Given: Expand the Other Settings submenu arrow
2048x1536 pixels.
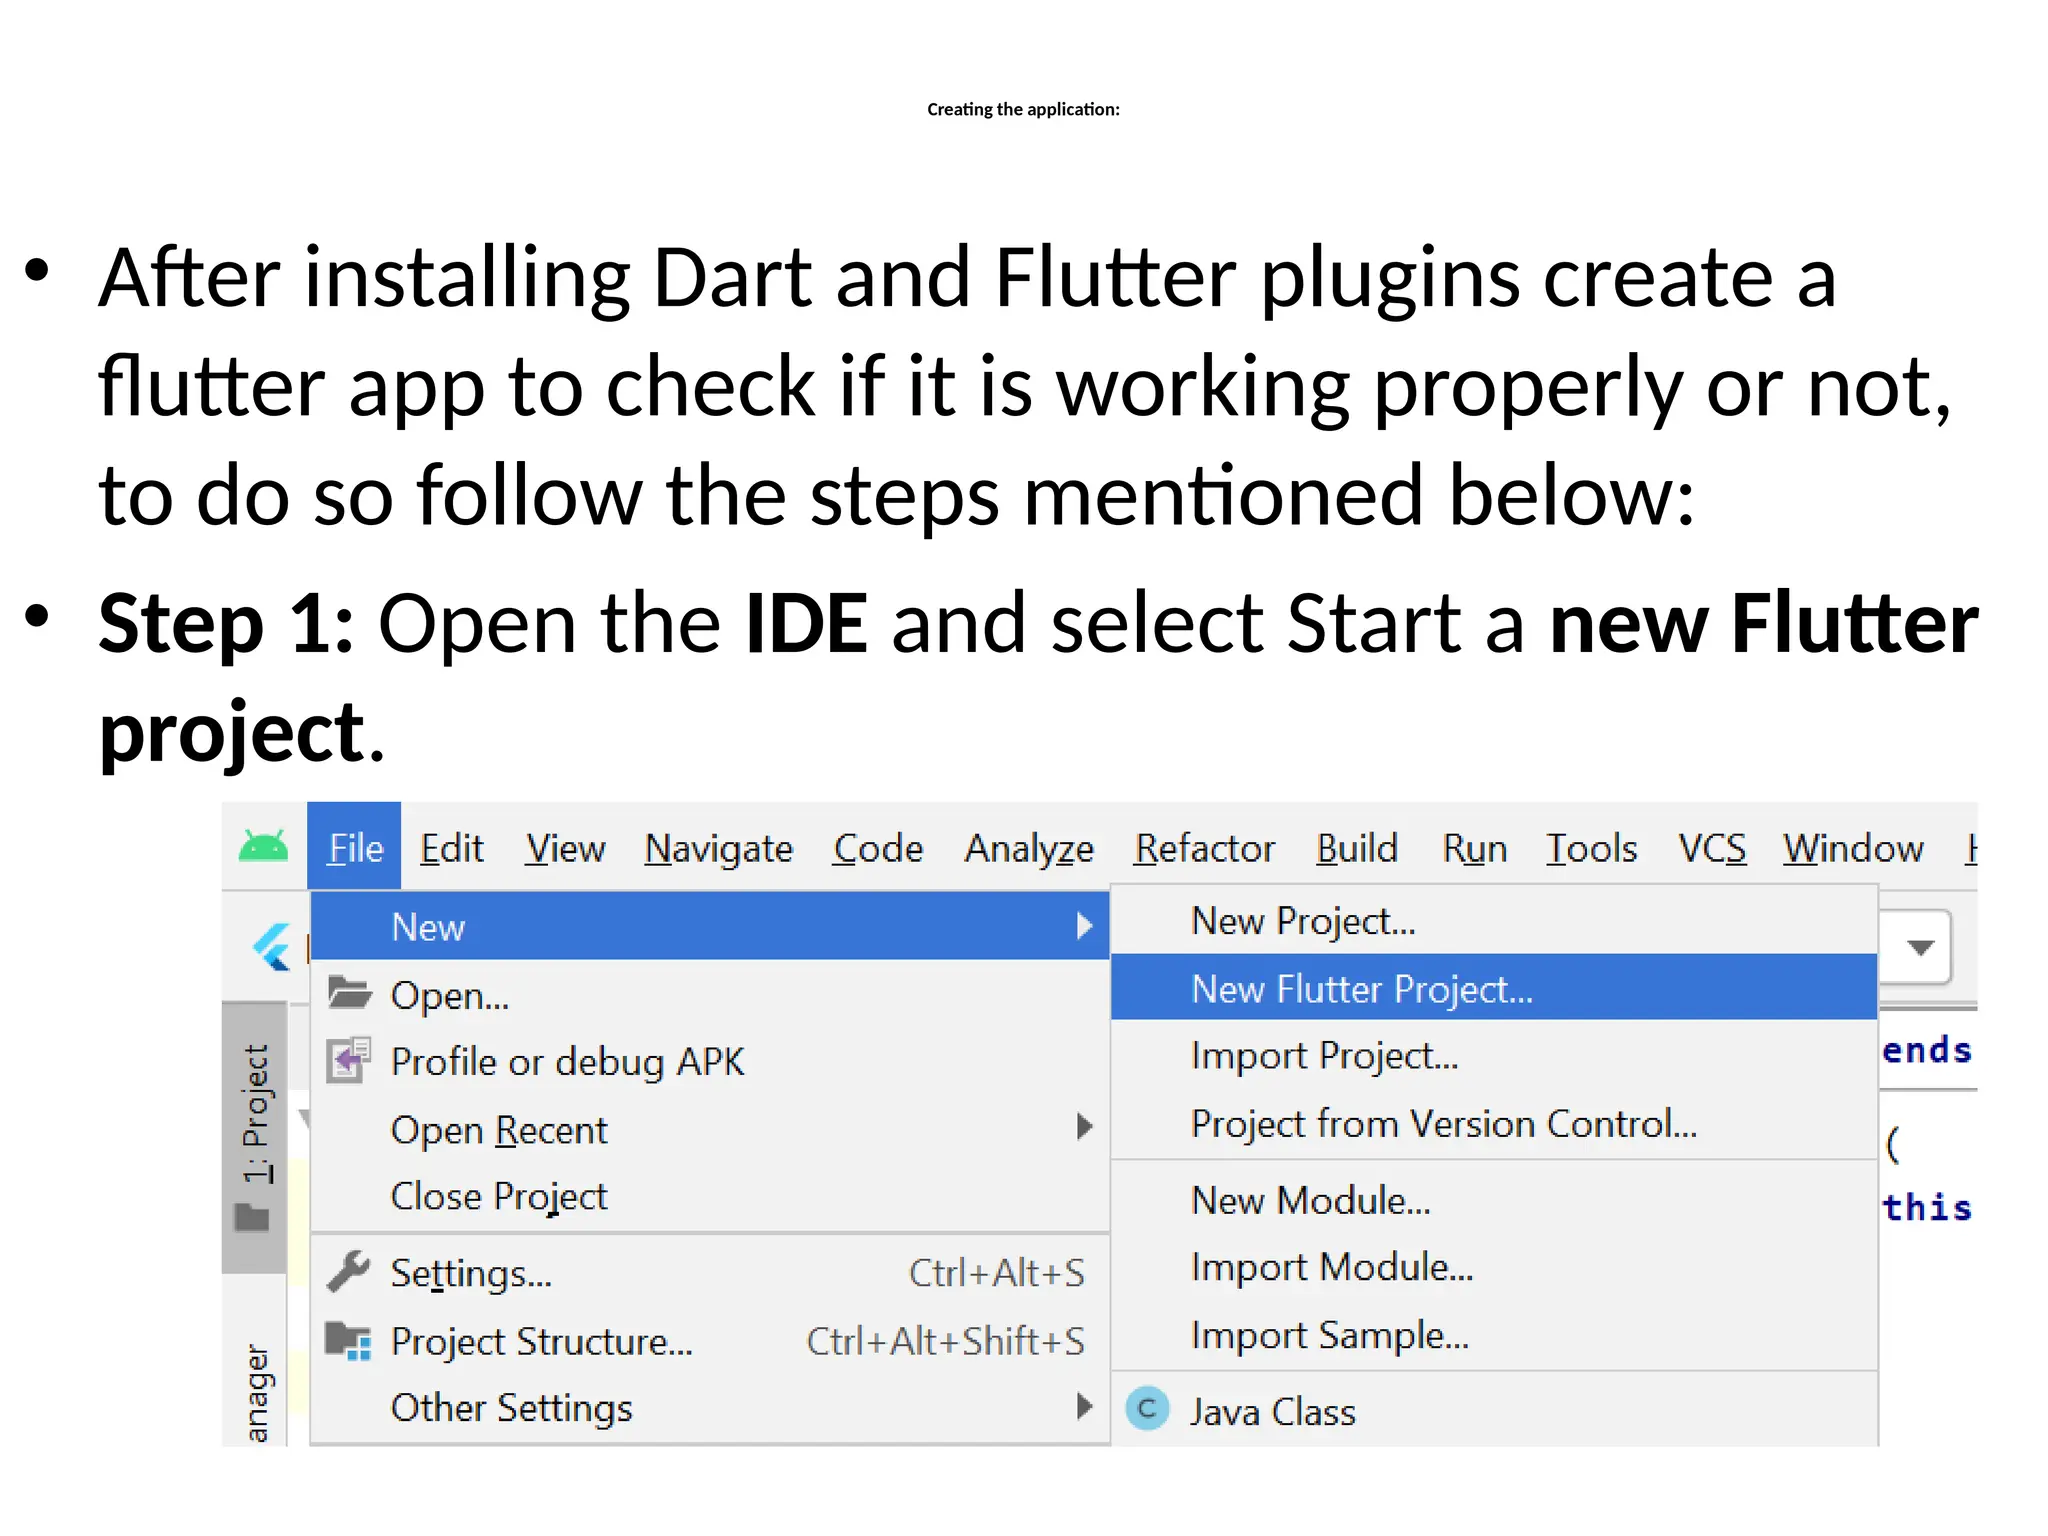Looking at the screenshot, I should (x=1084, y=1406).
